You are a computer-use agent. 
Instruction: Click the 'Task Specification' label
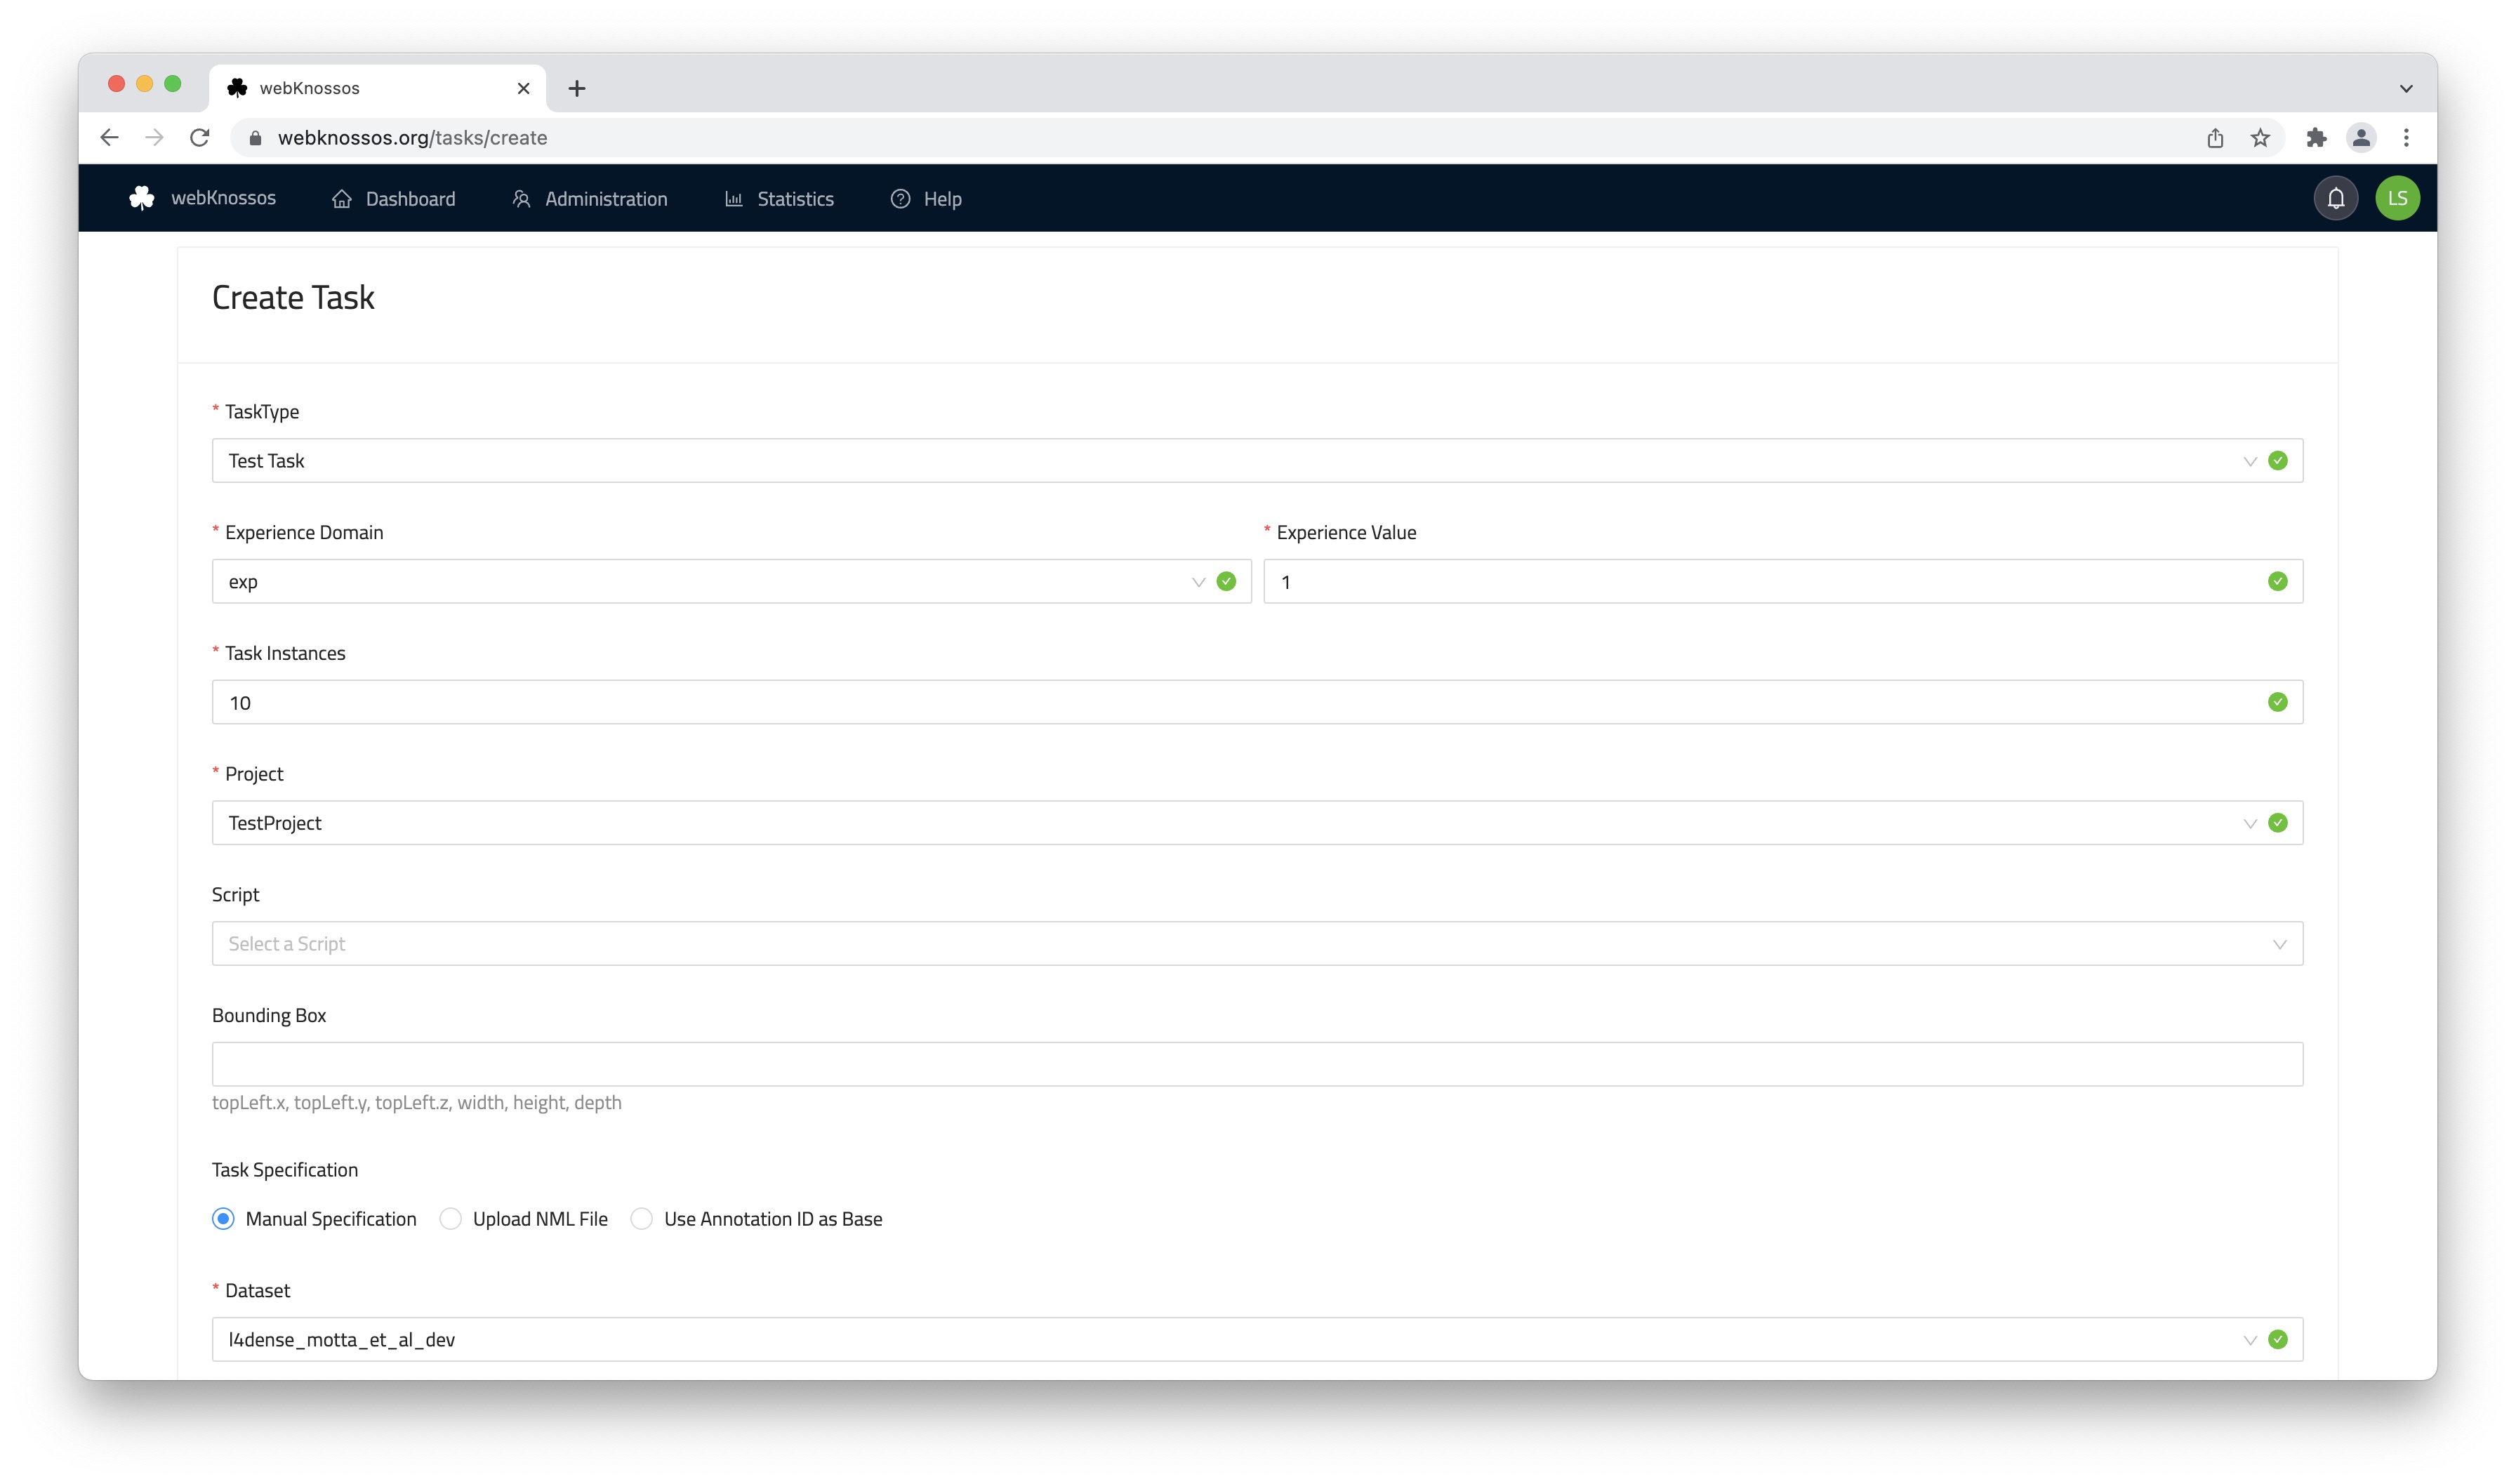pos(285,1170)
